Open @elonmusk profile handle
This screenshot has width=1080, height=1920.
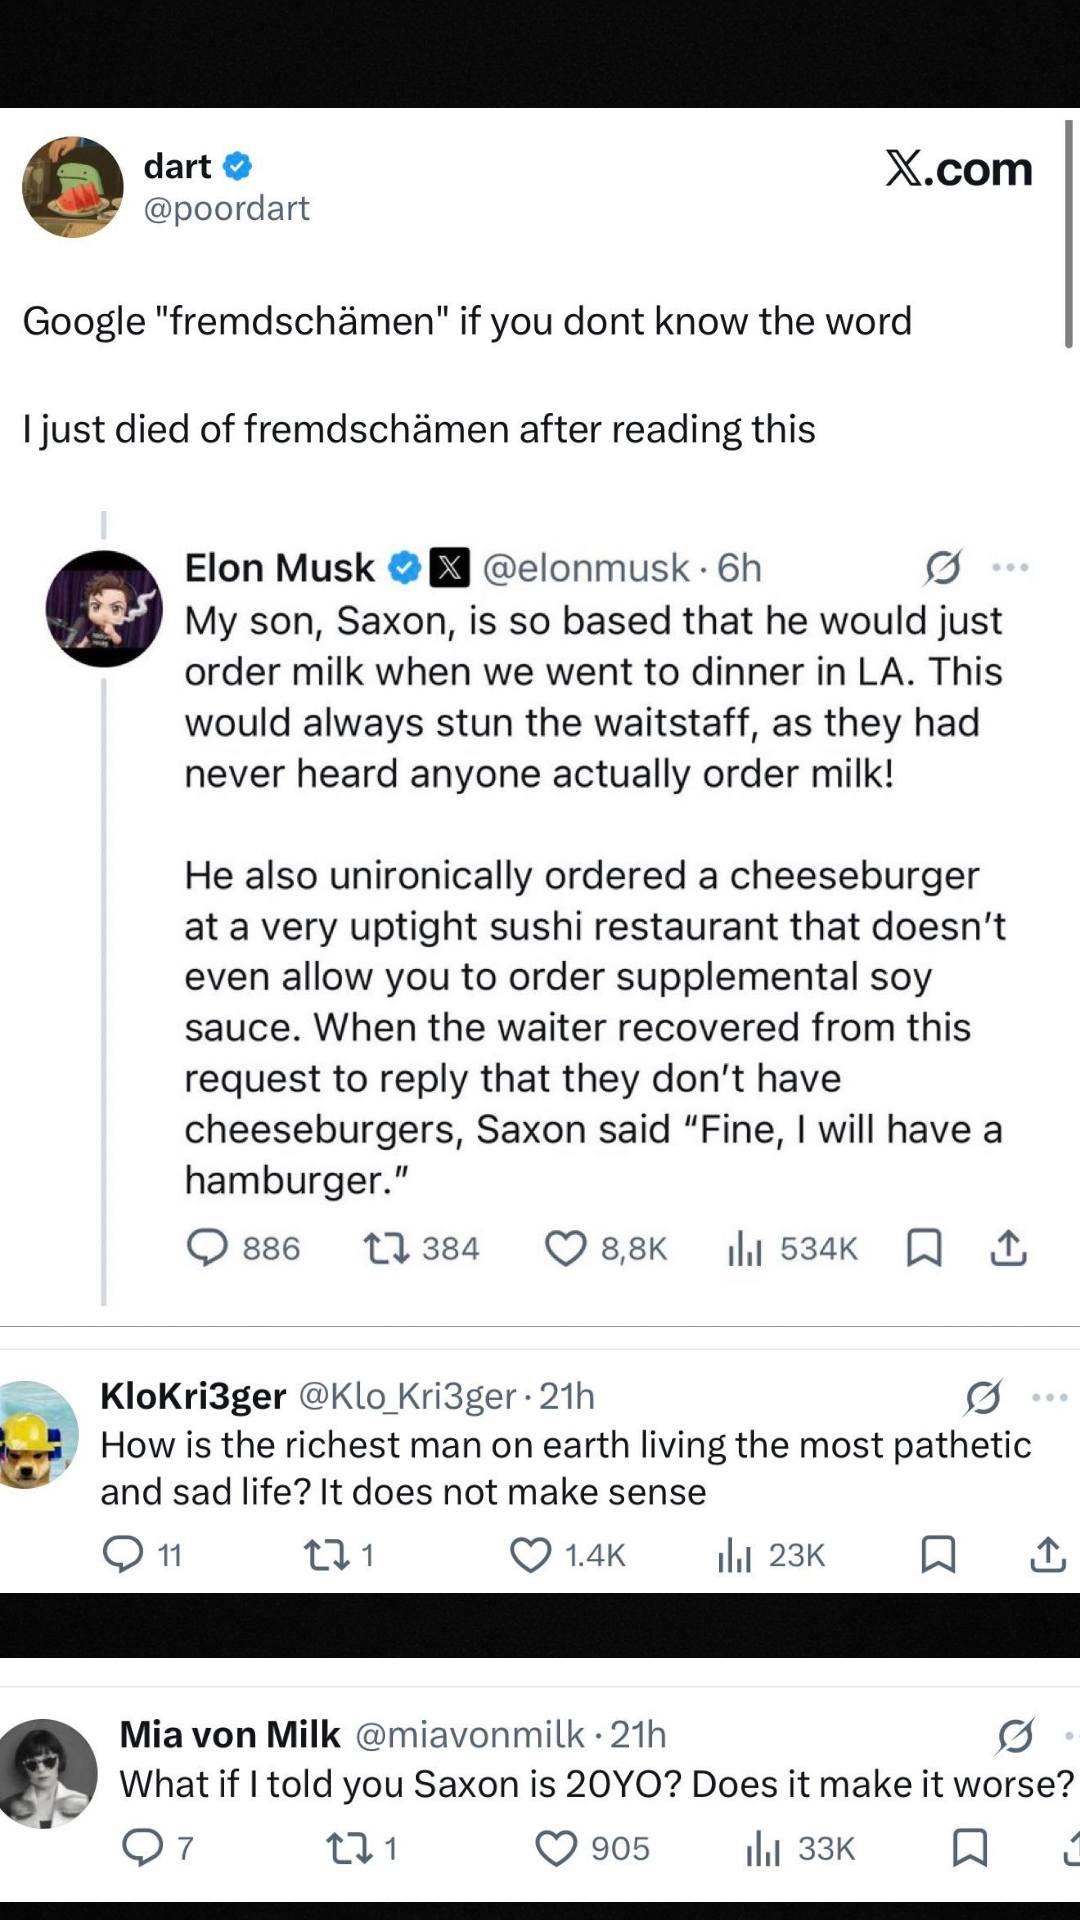pos(586,568)
